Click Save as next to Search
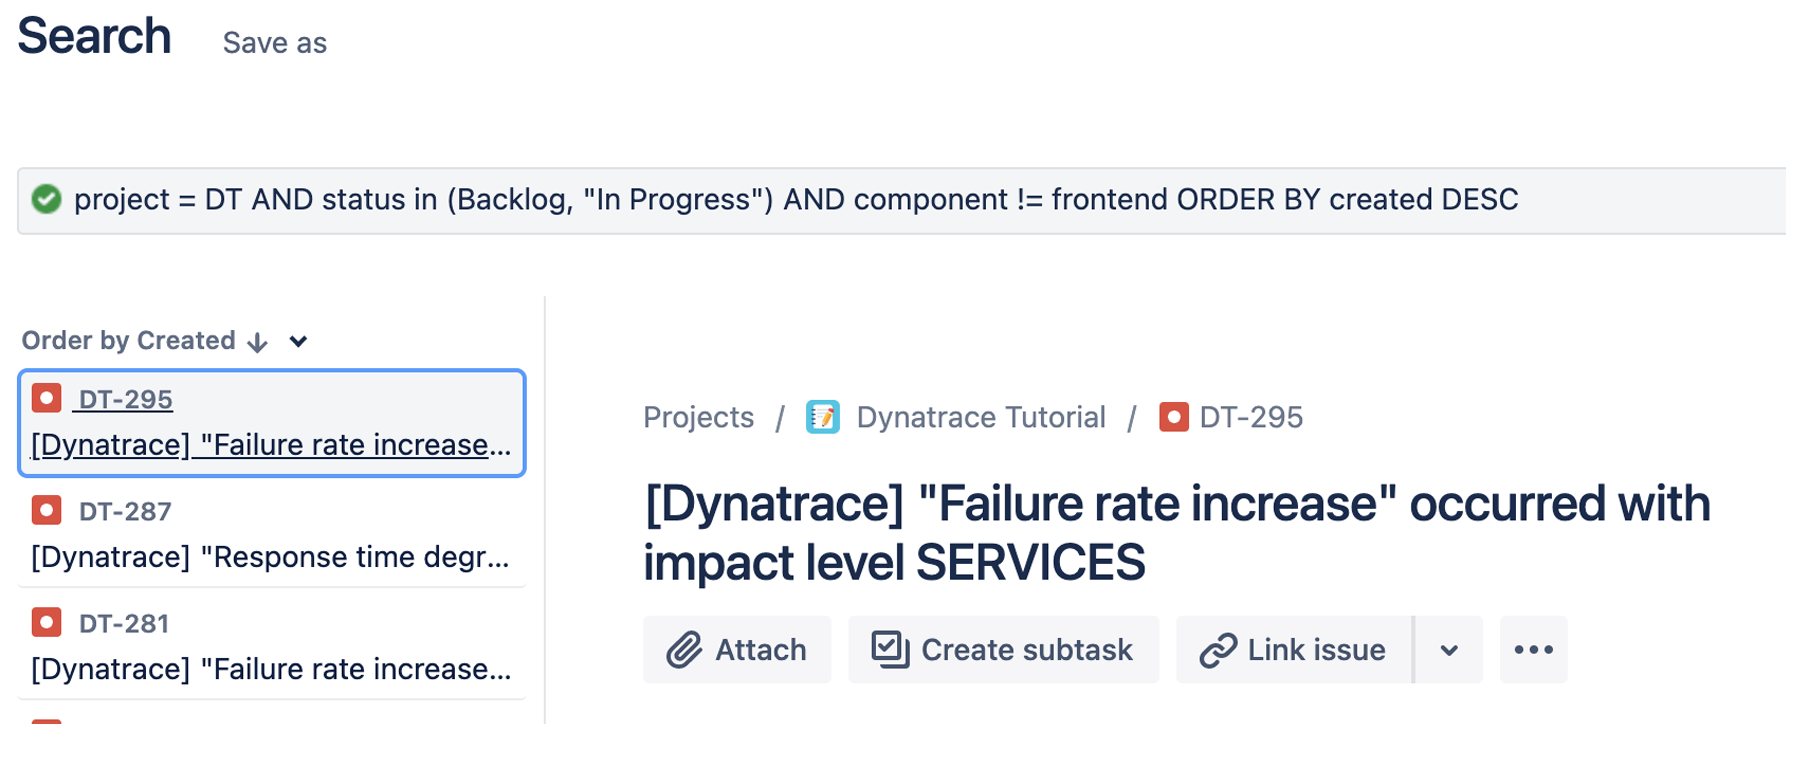This screenshot has width=1800, height=763. pos(274,43)
